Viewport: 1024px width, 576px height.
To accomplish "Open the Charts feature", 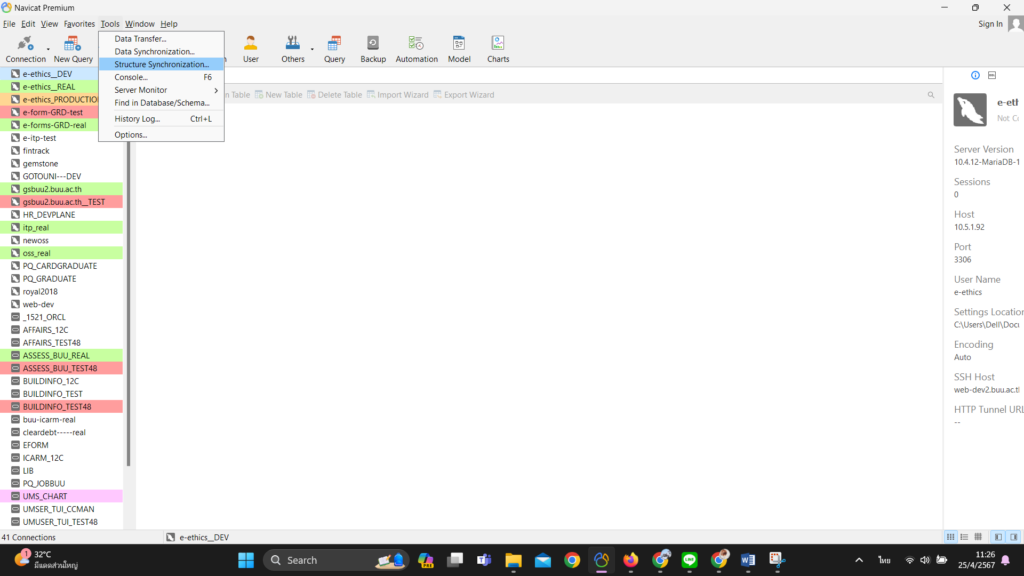I will click(x=498, y=48).
